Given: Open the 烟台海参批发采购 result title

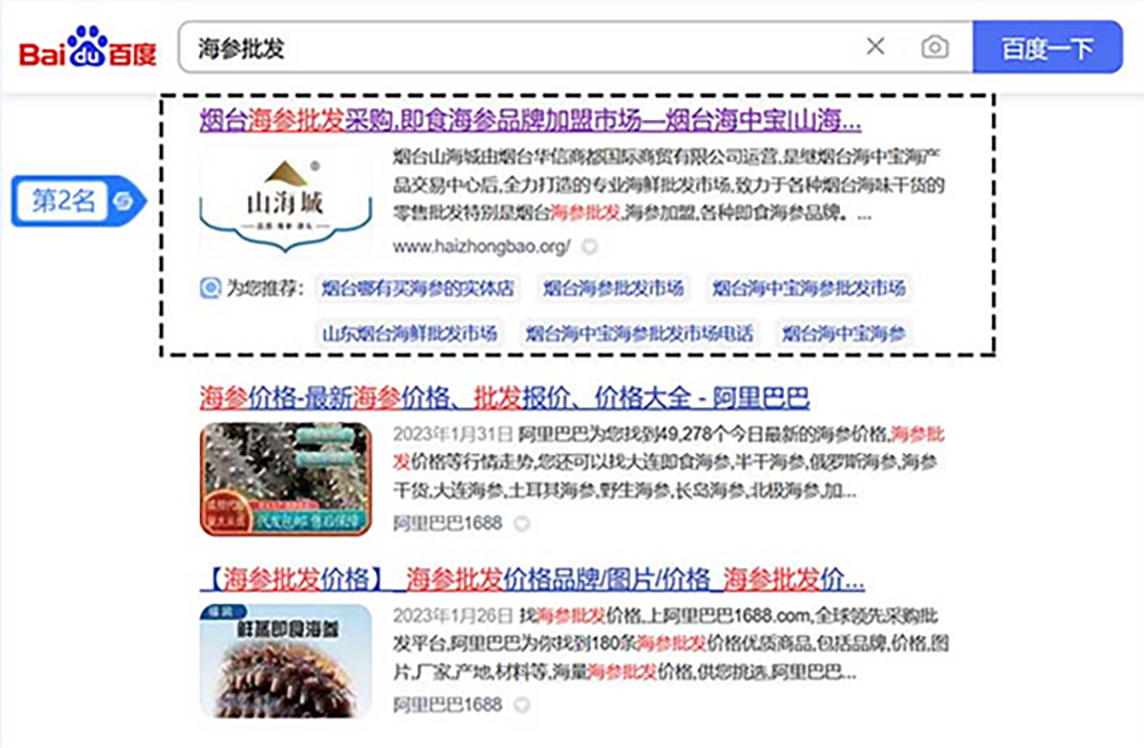Looking at the screenshot, I should pos(530,122).
